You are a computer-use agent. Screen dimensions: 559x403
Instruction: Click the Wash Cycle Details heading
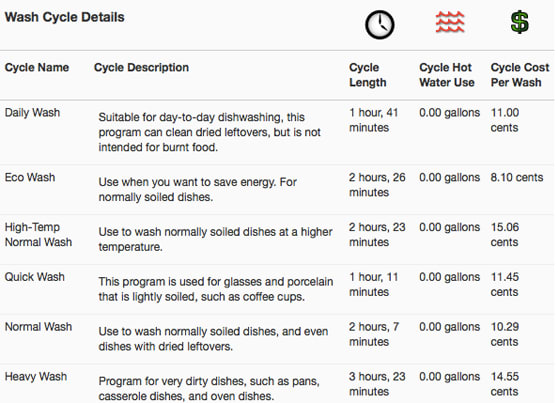(65, 17)
